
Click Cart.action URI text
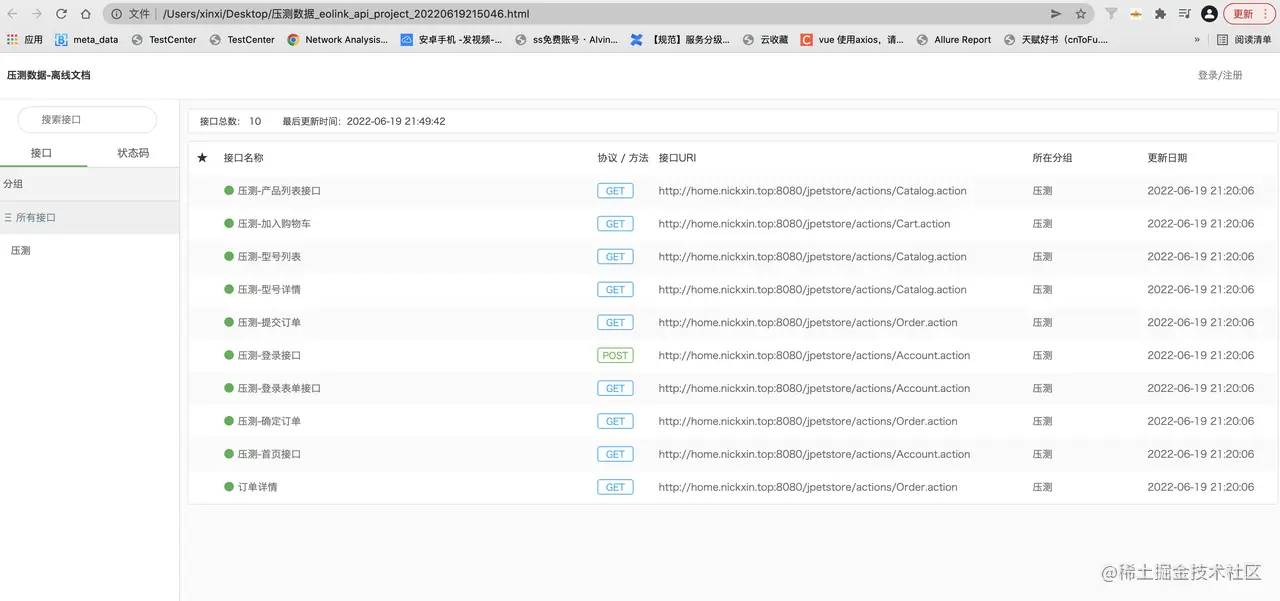pos(804,224)
